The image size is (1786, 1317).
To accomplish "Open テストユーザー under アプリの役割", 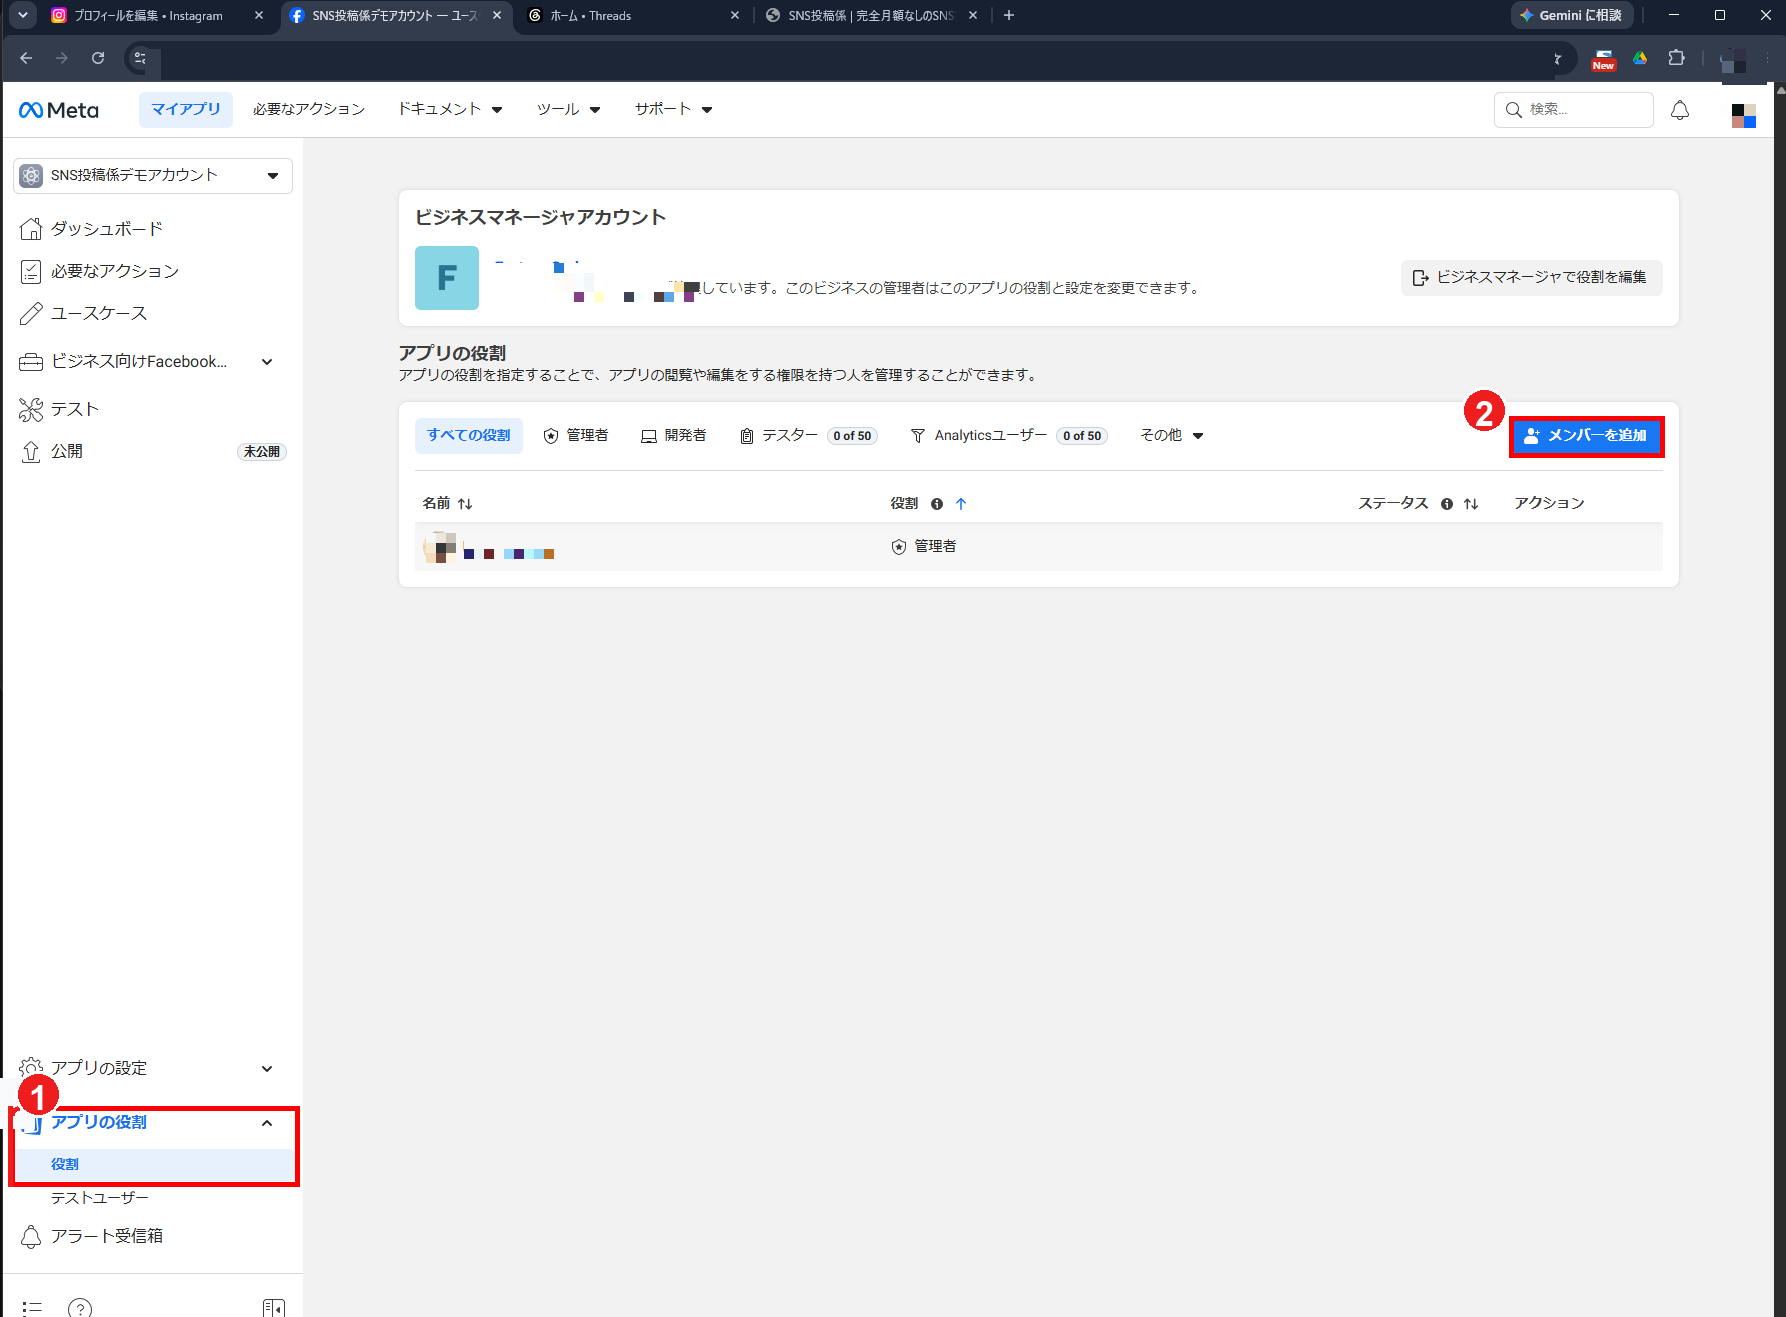I will [100, 1198].
